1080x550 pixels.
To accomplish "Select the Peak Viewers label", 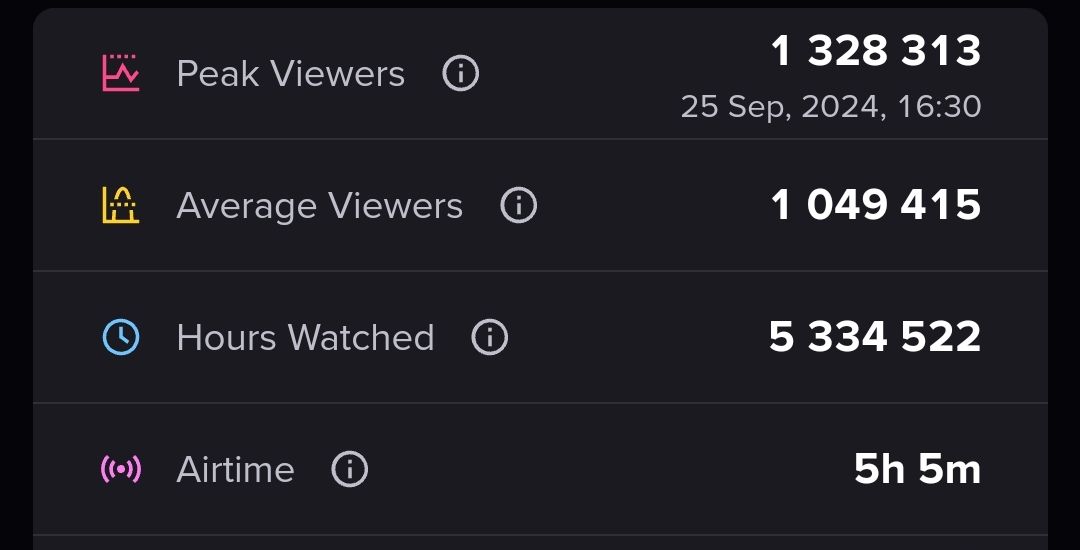I will pyautogui.click(x=290, y=74).
